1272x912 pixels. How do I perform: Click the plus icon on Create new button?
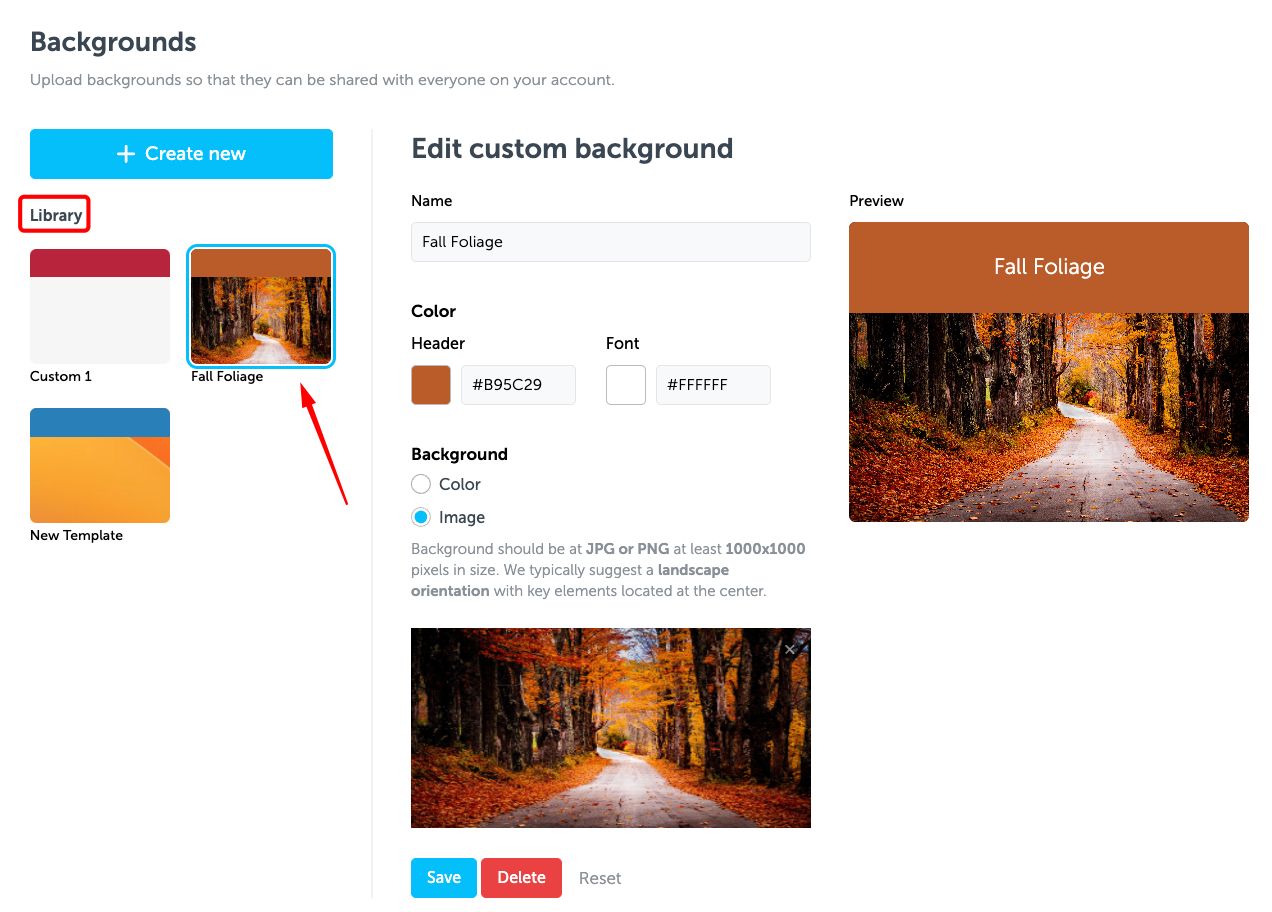125,153
